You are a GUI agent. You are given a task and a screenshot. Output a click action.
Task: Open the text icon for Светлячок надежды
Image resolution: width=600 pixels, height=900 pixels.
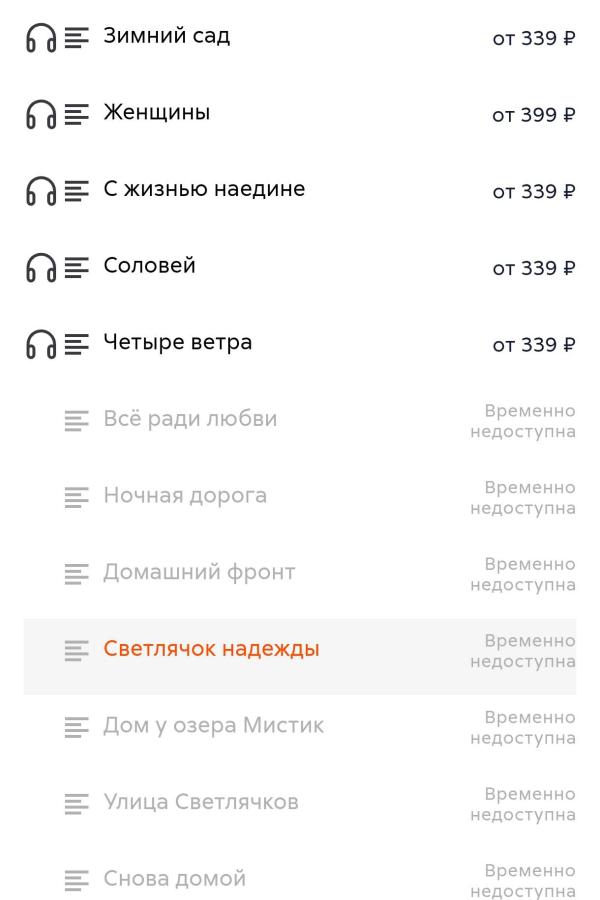[x=77, y=648]
